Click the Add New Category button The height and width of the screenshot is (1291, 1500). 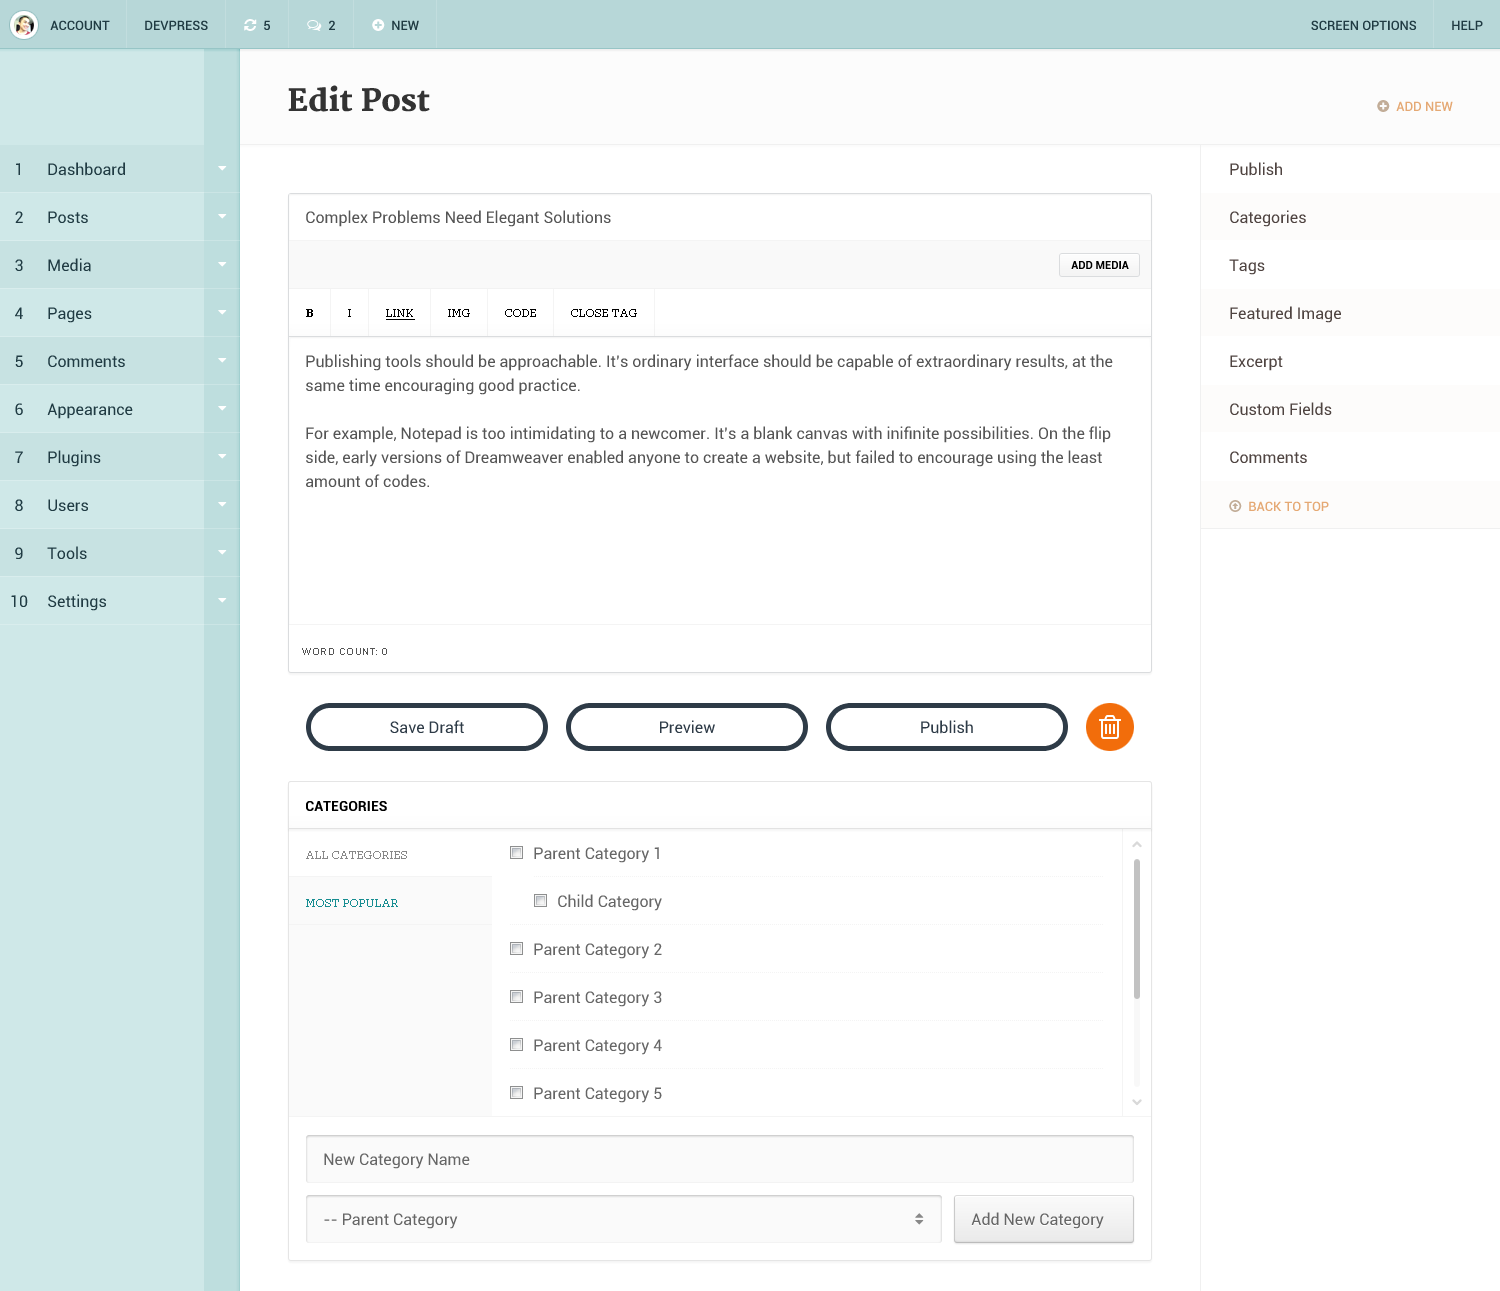[x=1044, y=1219]
